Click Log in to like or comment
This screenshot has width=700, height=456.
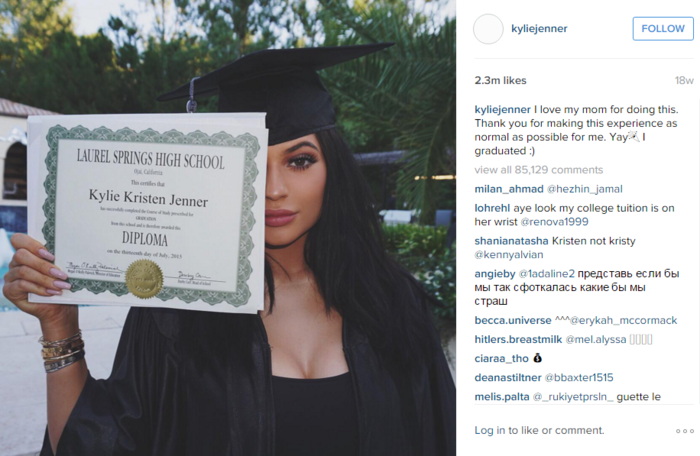[539, 430]
